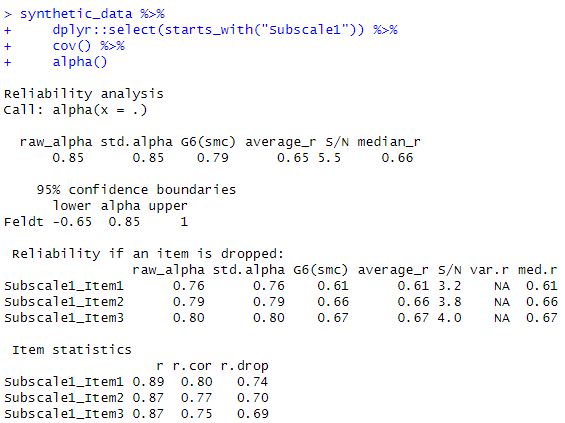Click the 95% confidence boundaries heading

click(x=136, y=190)
